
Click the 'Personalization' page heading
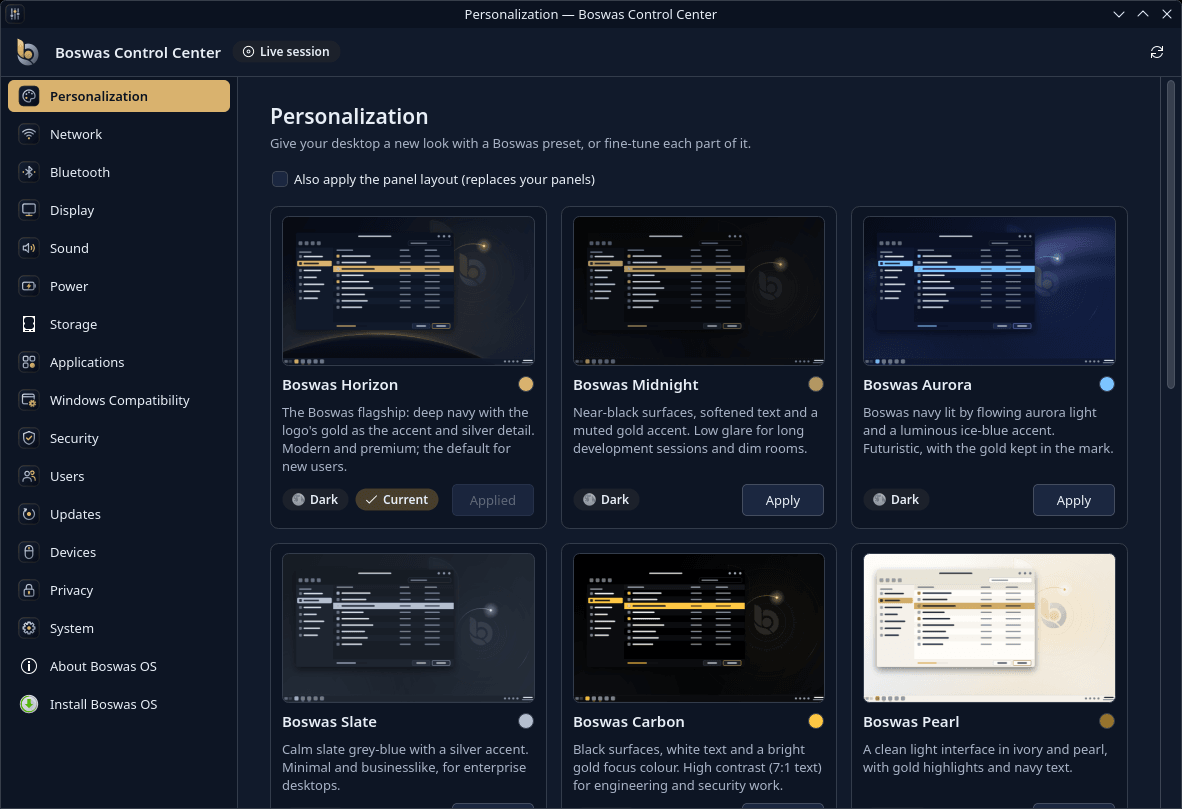349,116
